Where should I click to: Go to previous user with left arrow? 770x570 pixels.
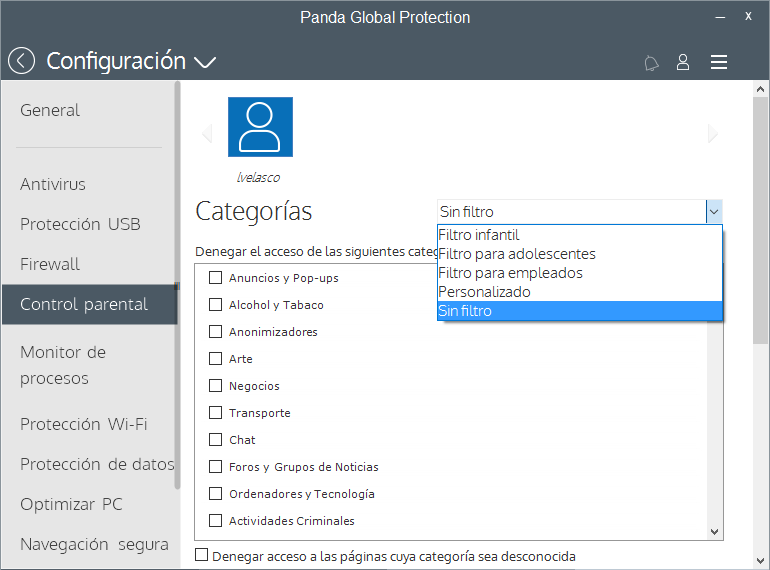pos(207,133)
